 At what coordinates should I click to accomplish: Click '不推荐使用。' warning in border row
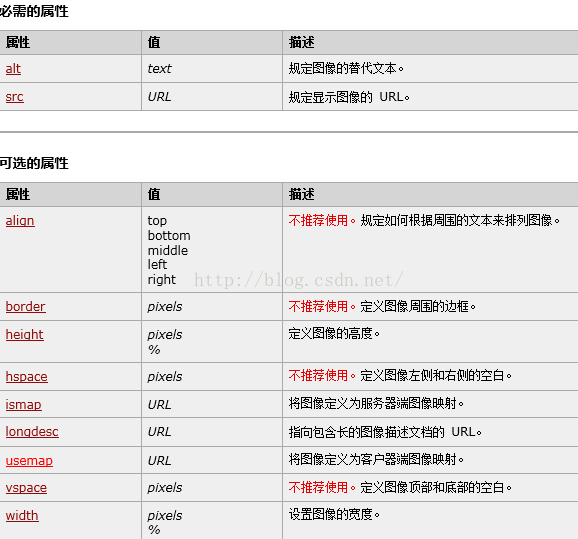tap(322, 306)
